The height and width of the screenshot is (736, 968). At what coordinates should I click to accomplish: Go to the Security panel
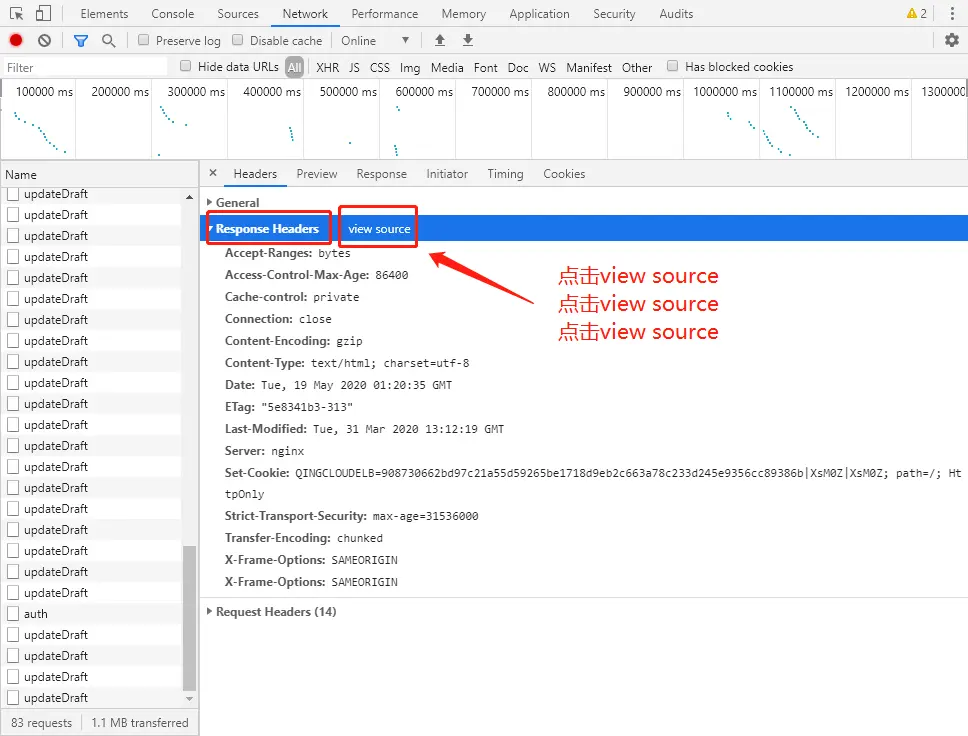(614, 14)
